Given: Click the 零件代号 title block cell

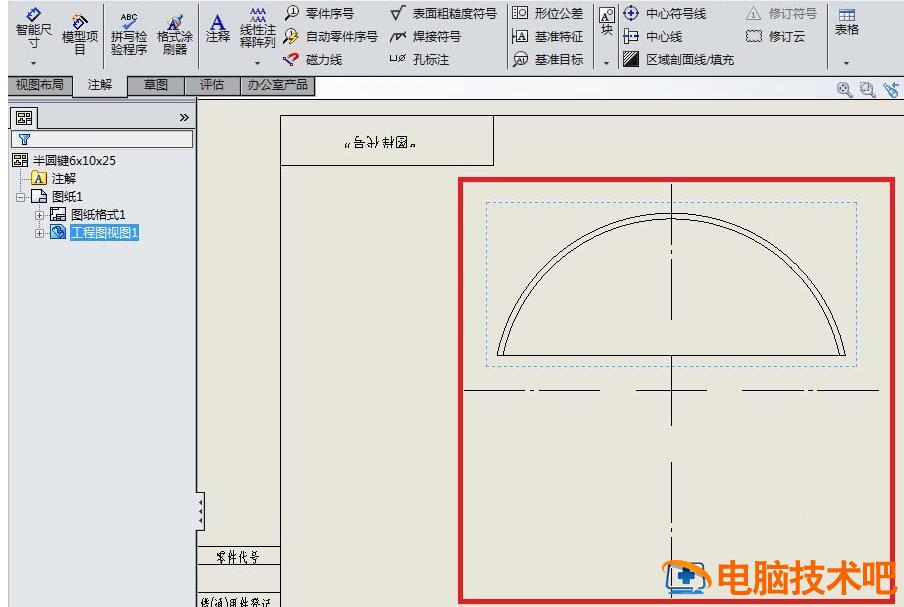Looking at the screenshot, I should point(238,556).
